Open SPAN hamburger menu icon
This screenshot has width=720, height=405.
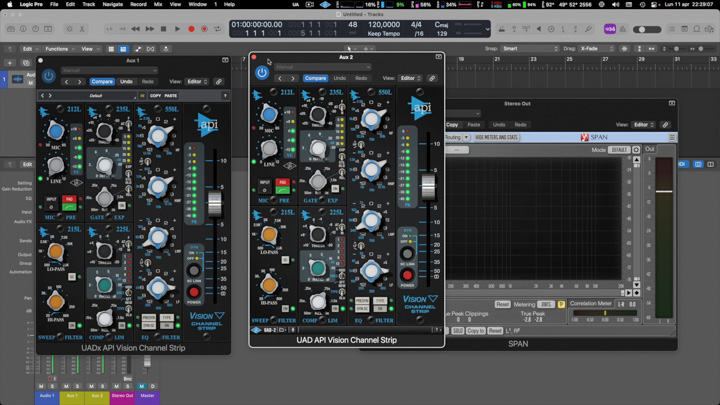[672, 137]
